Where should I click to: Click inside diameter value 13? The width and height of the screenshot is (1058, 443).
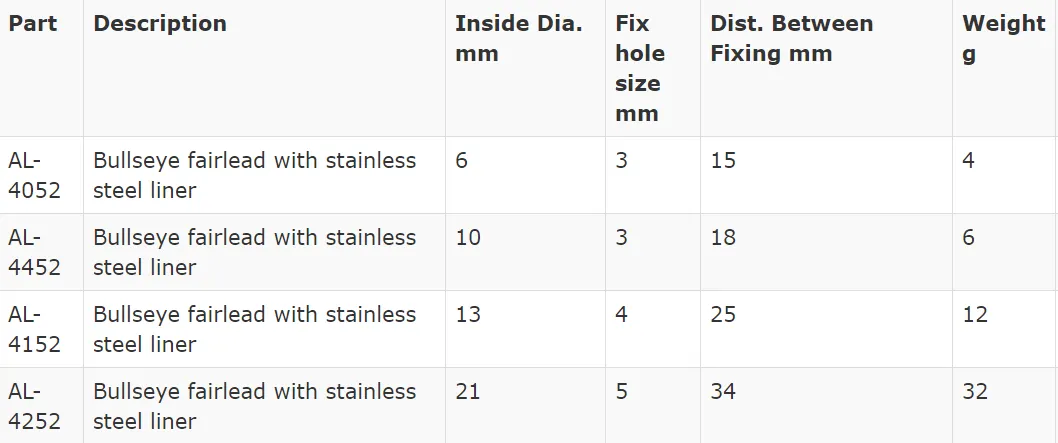coord(468,315)
